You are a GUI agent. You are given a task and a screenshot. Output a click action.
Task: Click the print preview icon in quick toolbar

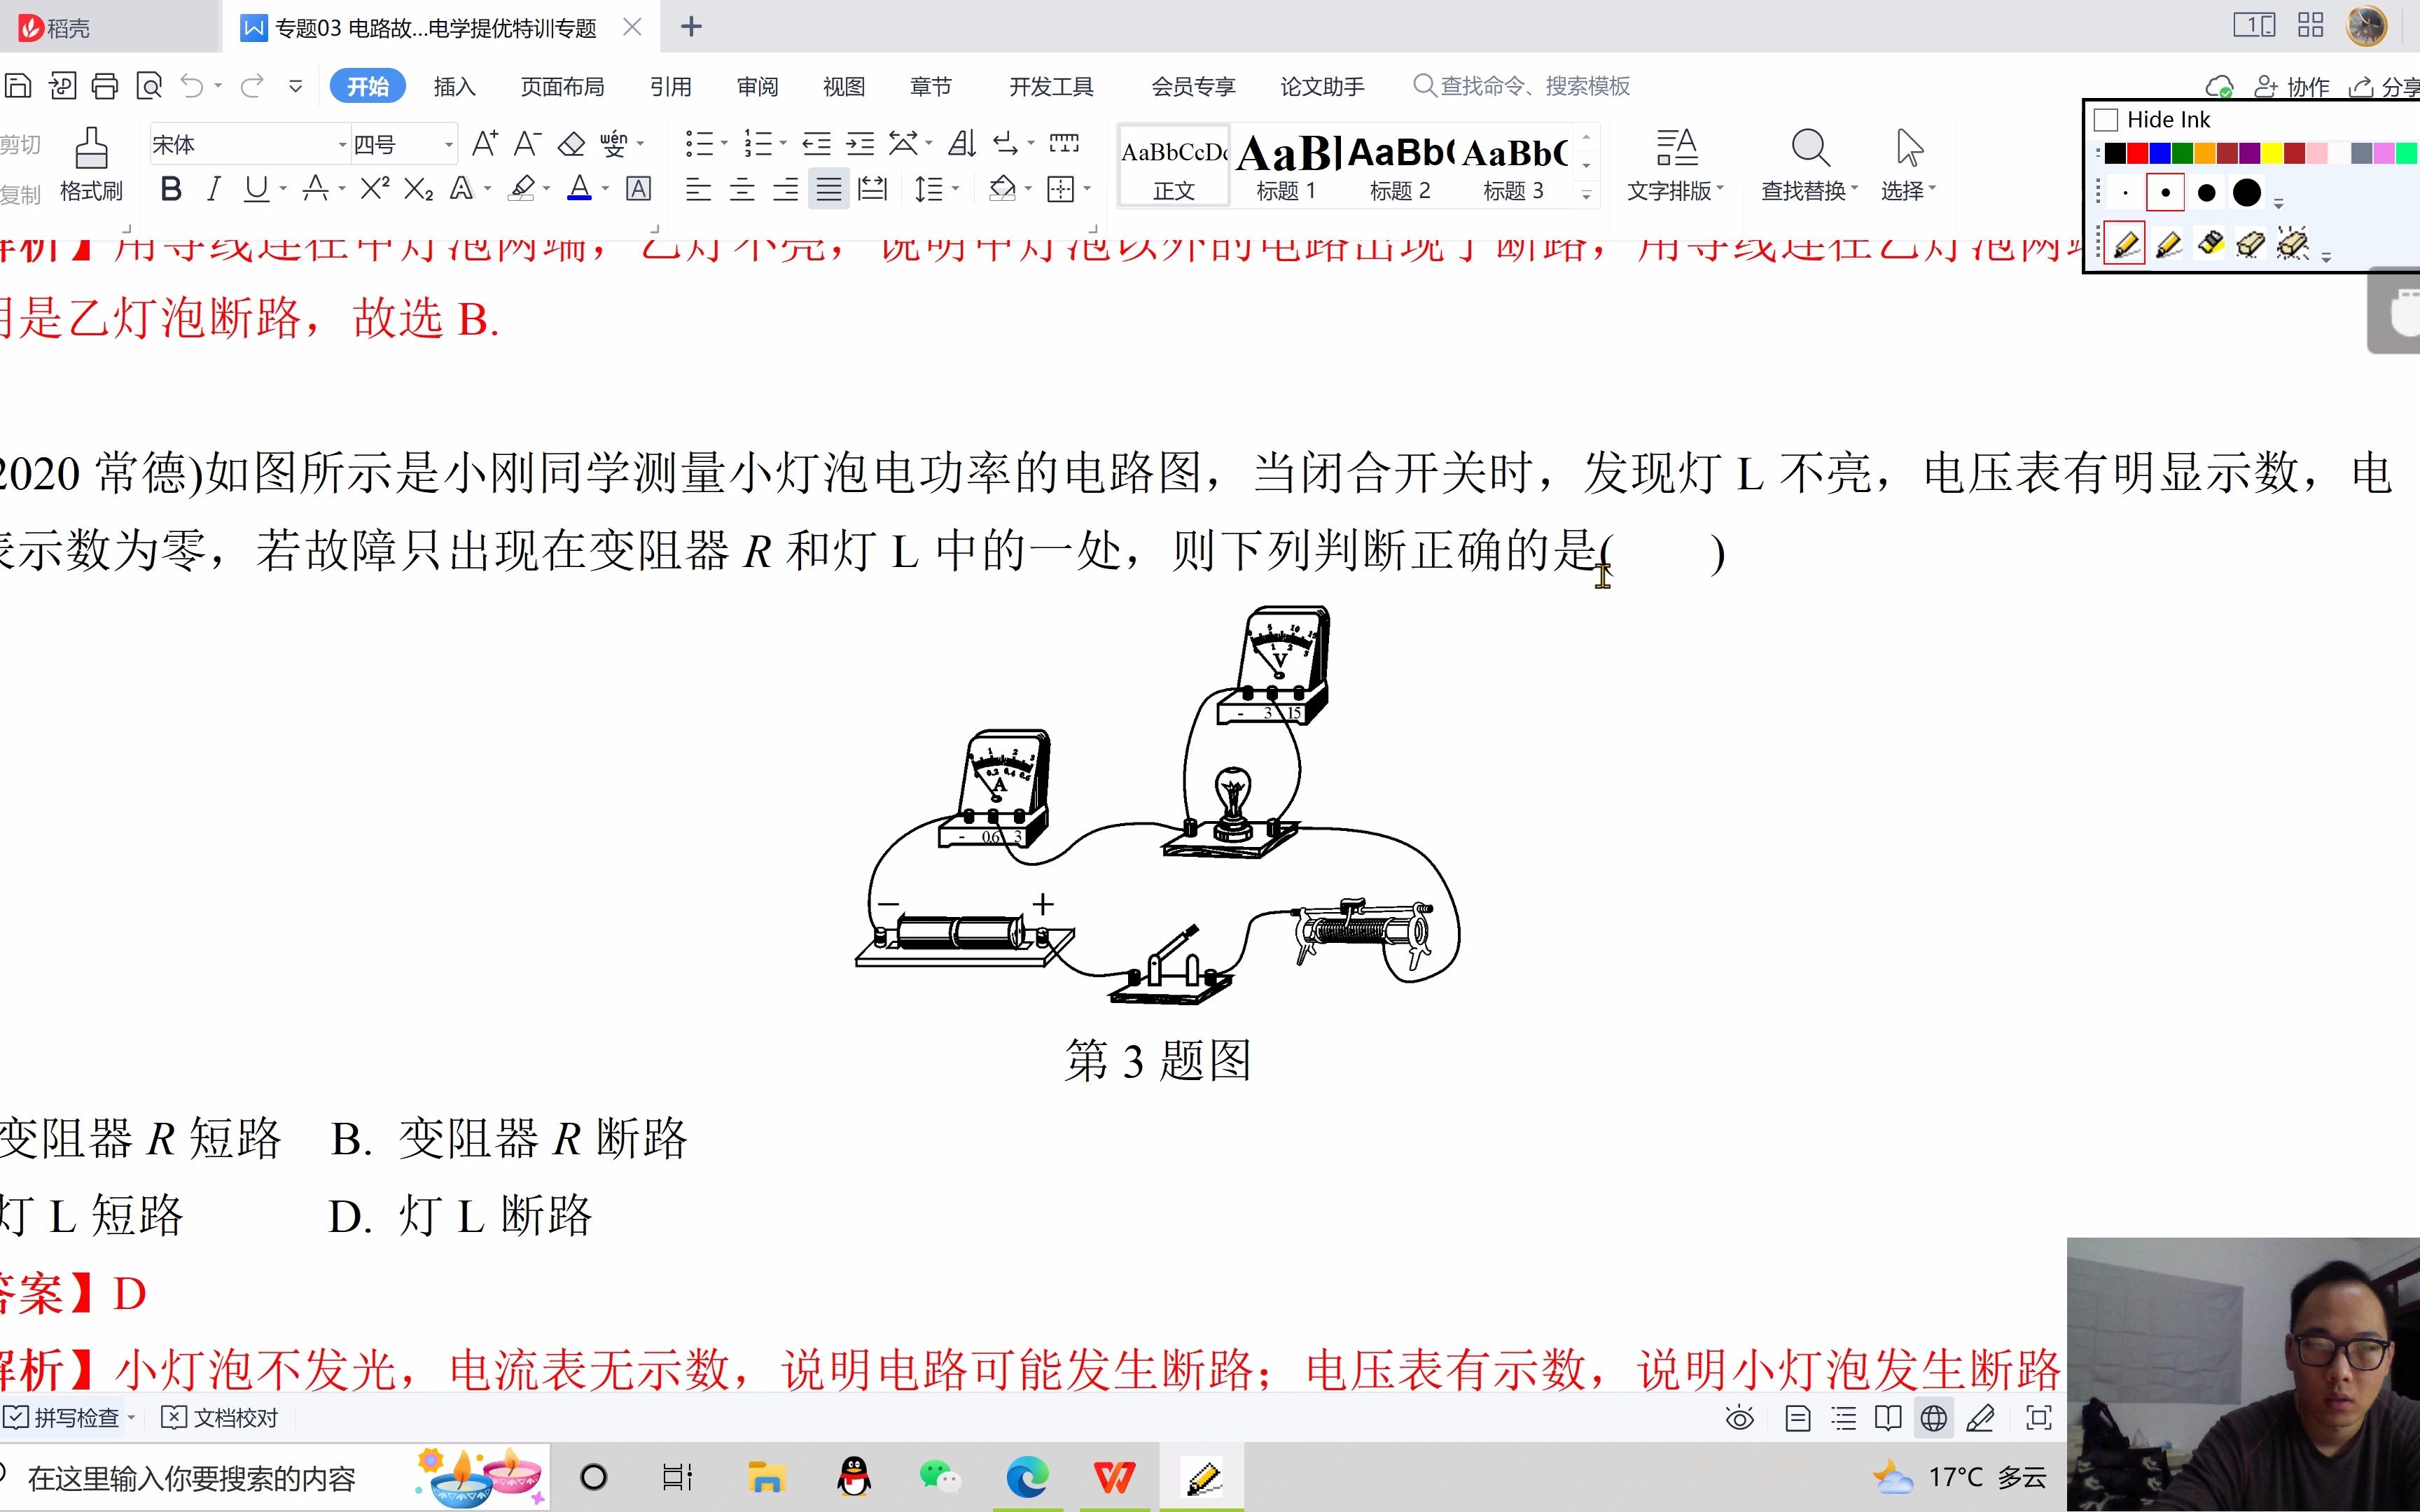[x=149, y=86]
